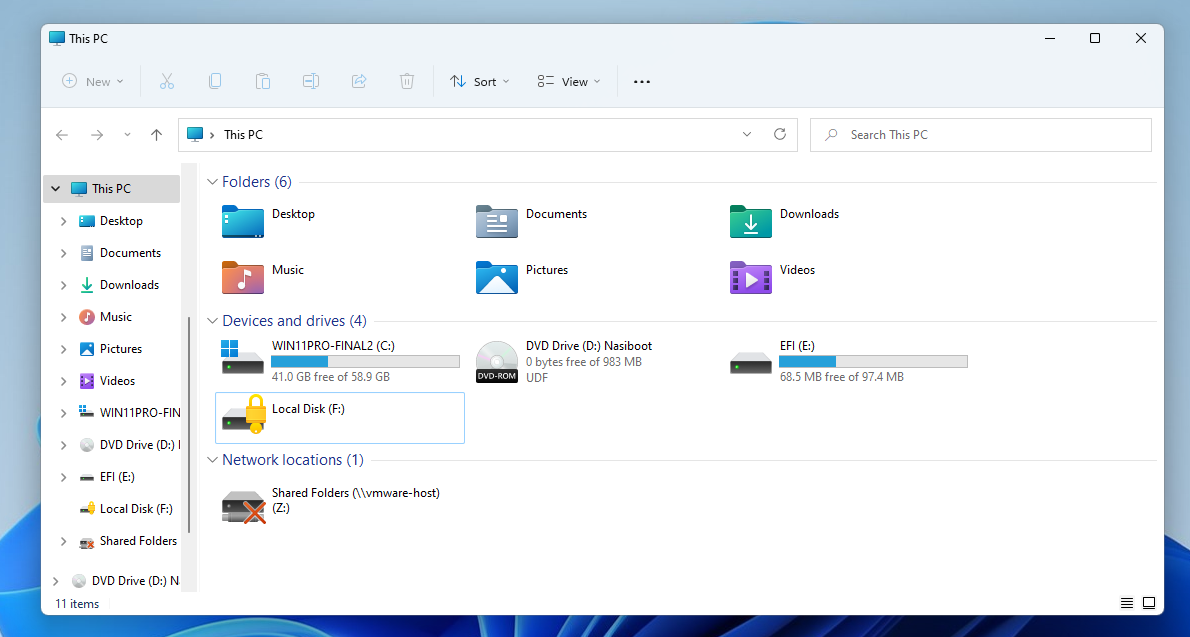
Task: Click the C: drive storage usage bar
Action: pyautogui.click(x=365, y=361)
